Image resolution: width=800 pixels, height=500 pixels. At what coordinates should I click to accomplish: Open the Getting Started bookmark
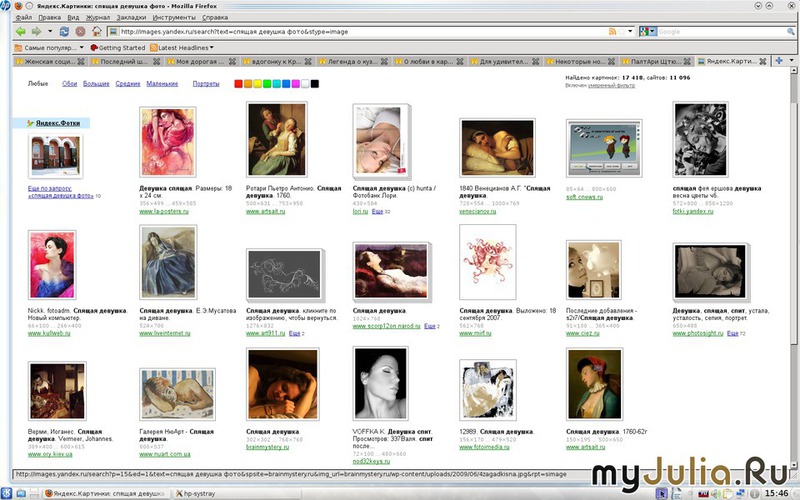pos(118,47)
